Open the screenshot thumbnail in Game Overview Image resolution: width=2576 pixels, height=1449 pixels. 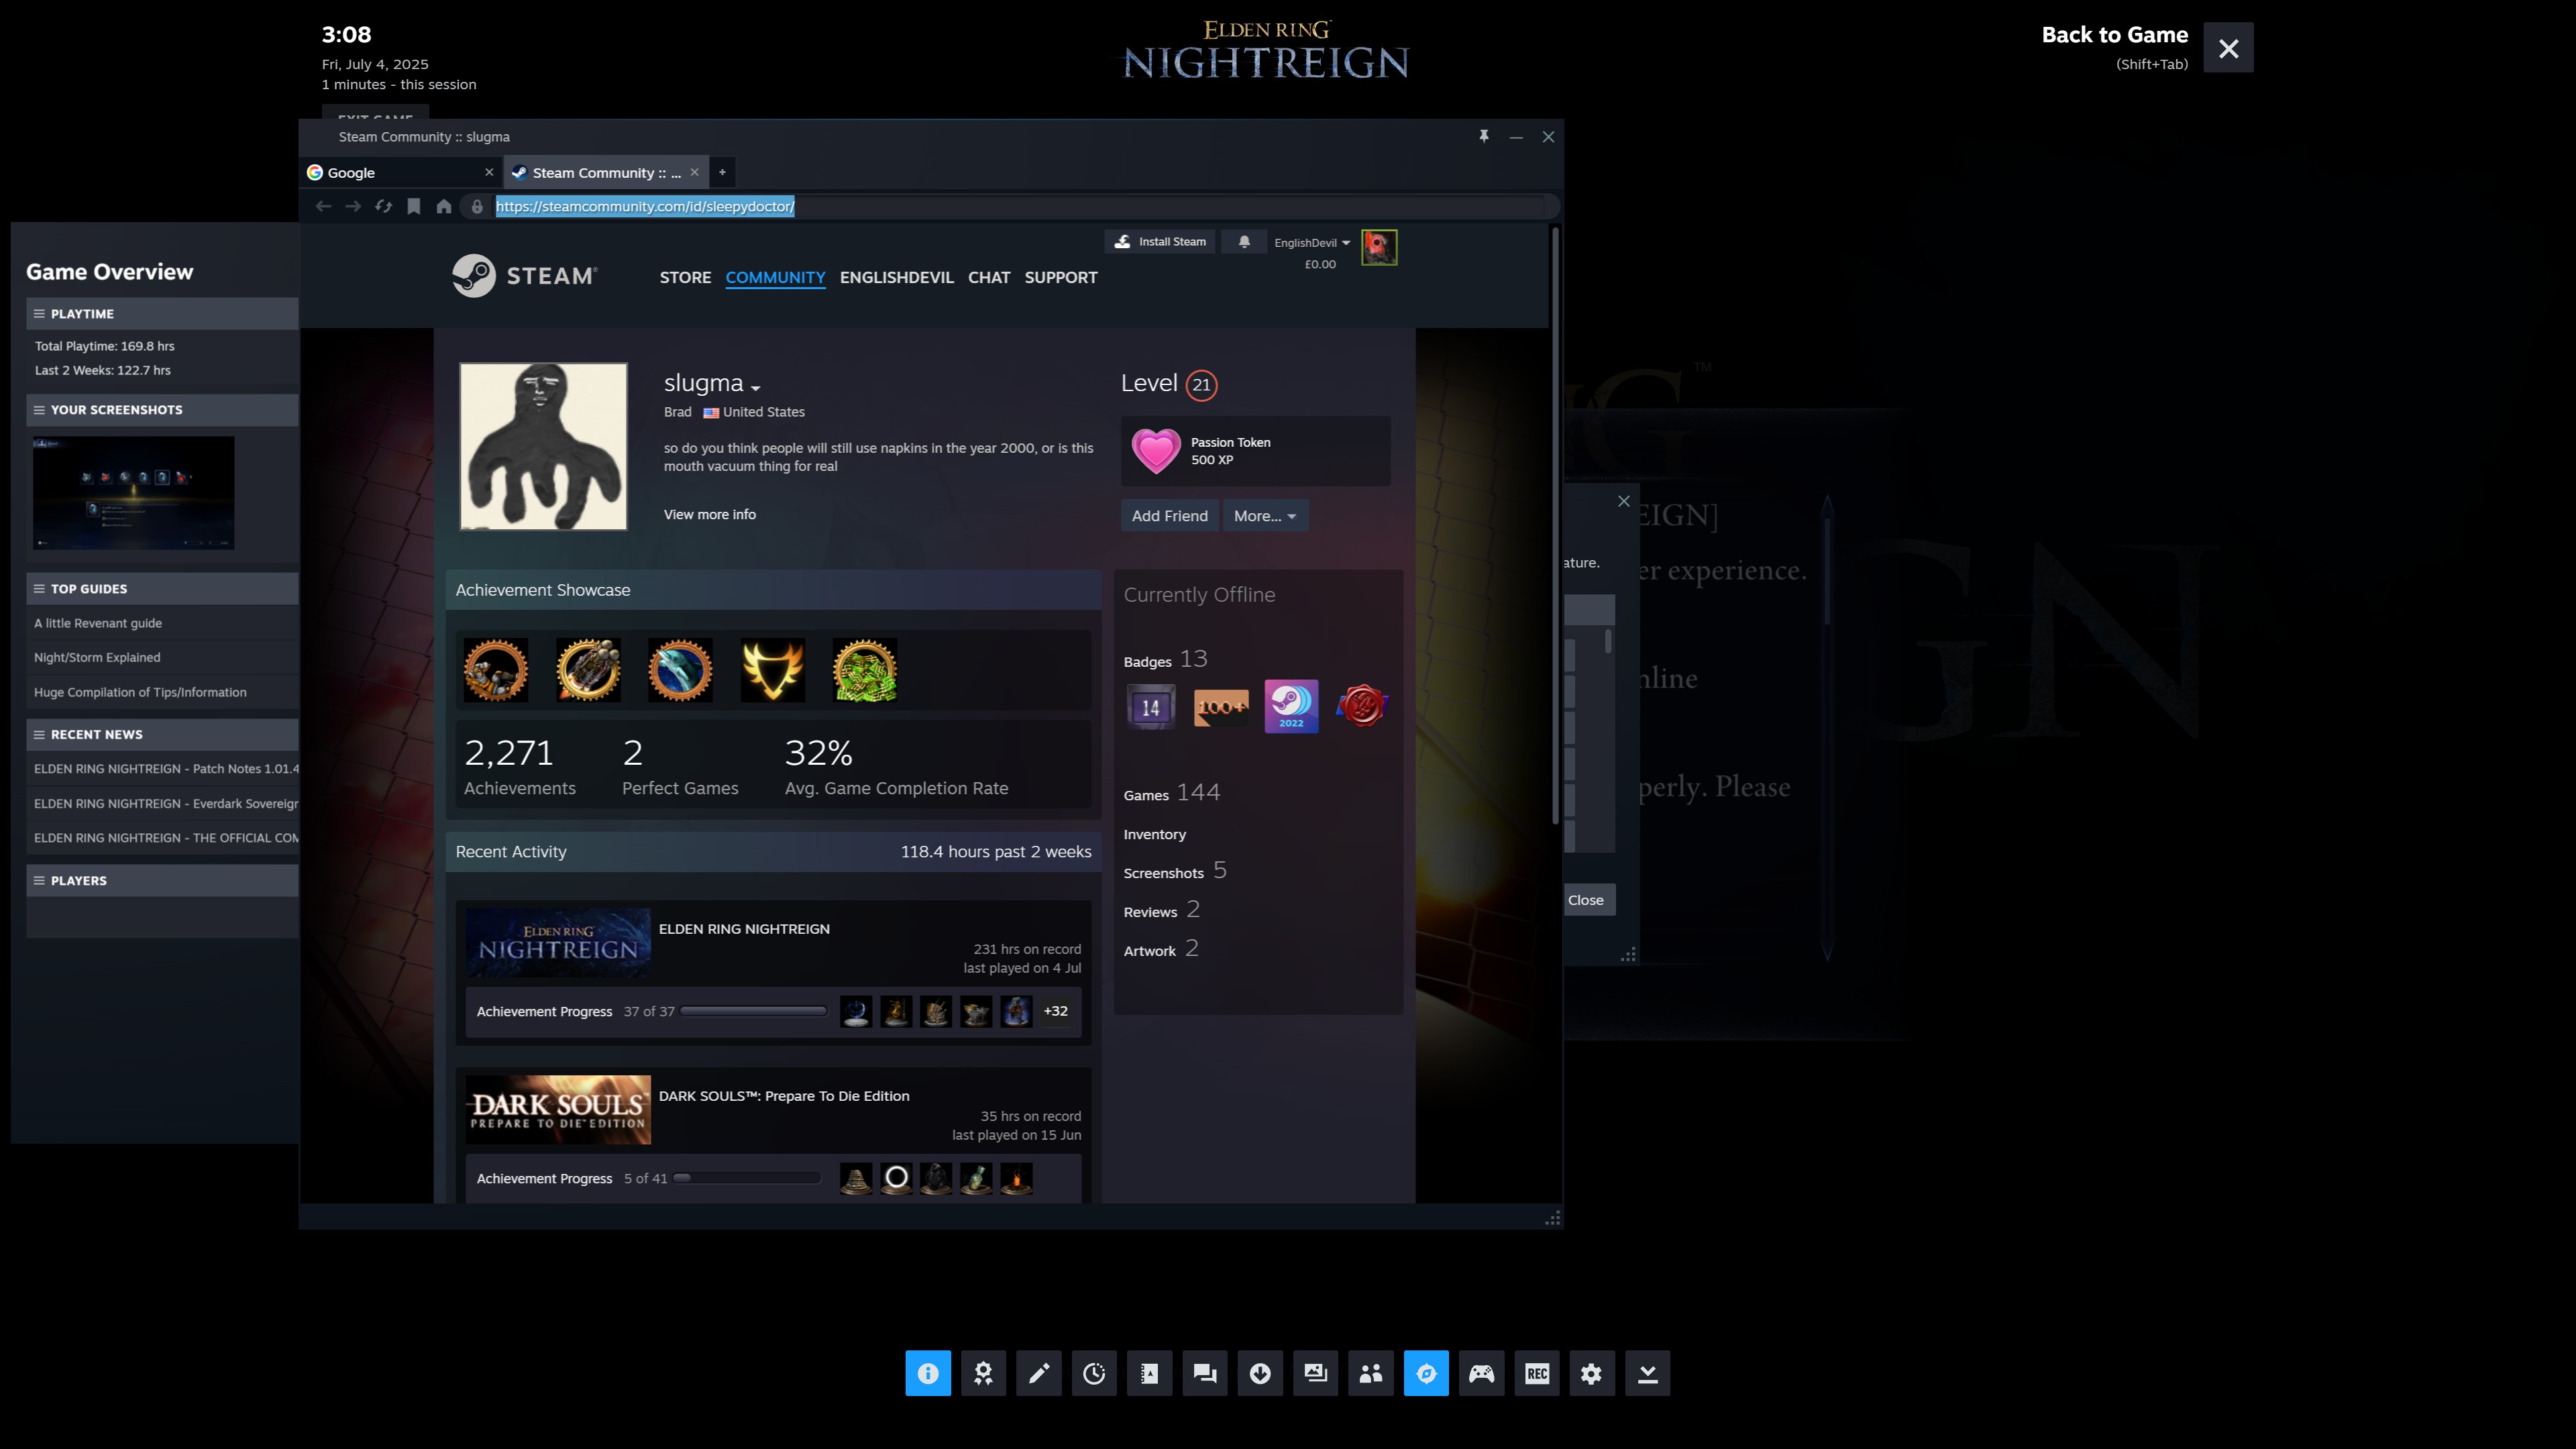coord(134,492)
